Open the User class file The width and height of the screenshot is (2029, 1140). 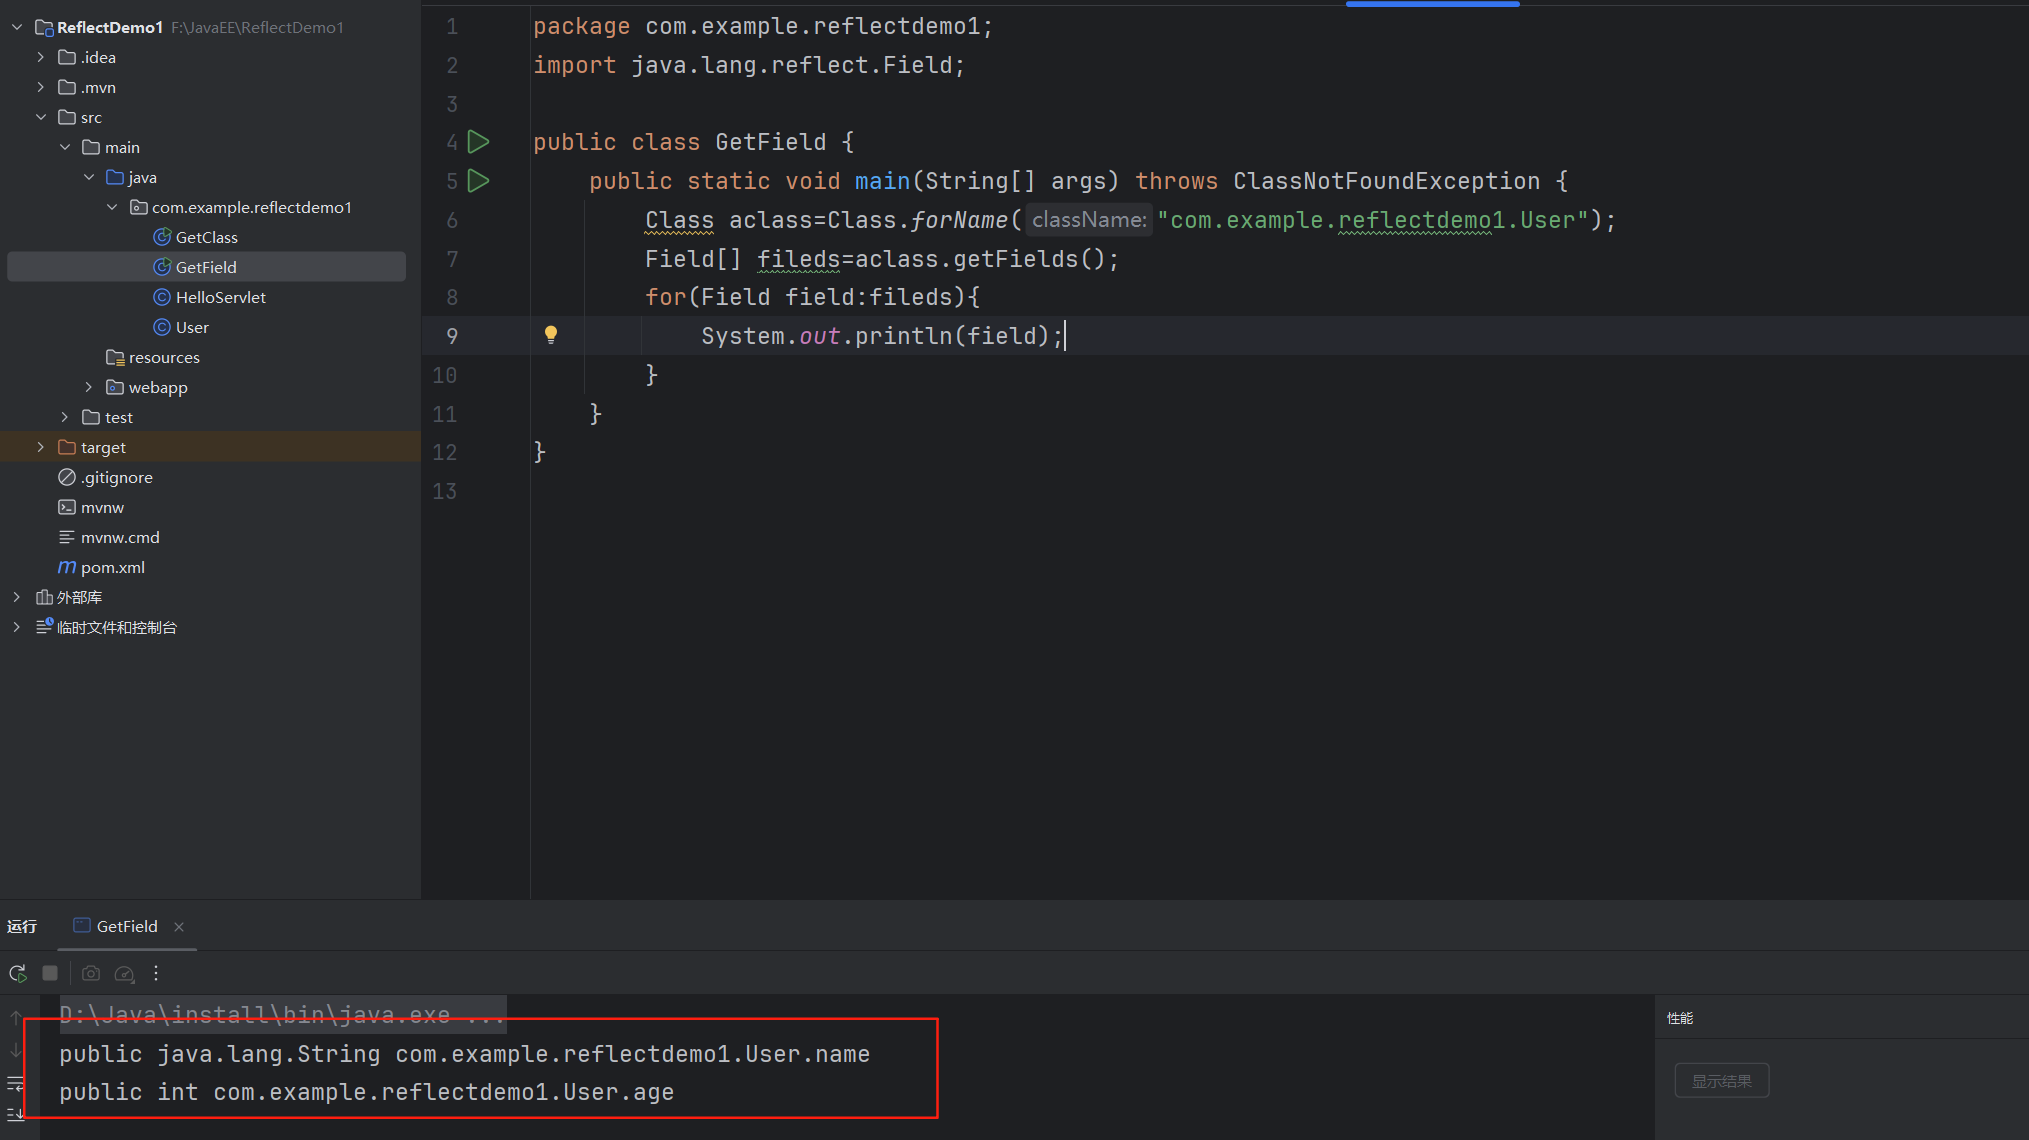point(192,327)
